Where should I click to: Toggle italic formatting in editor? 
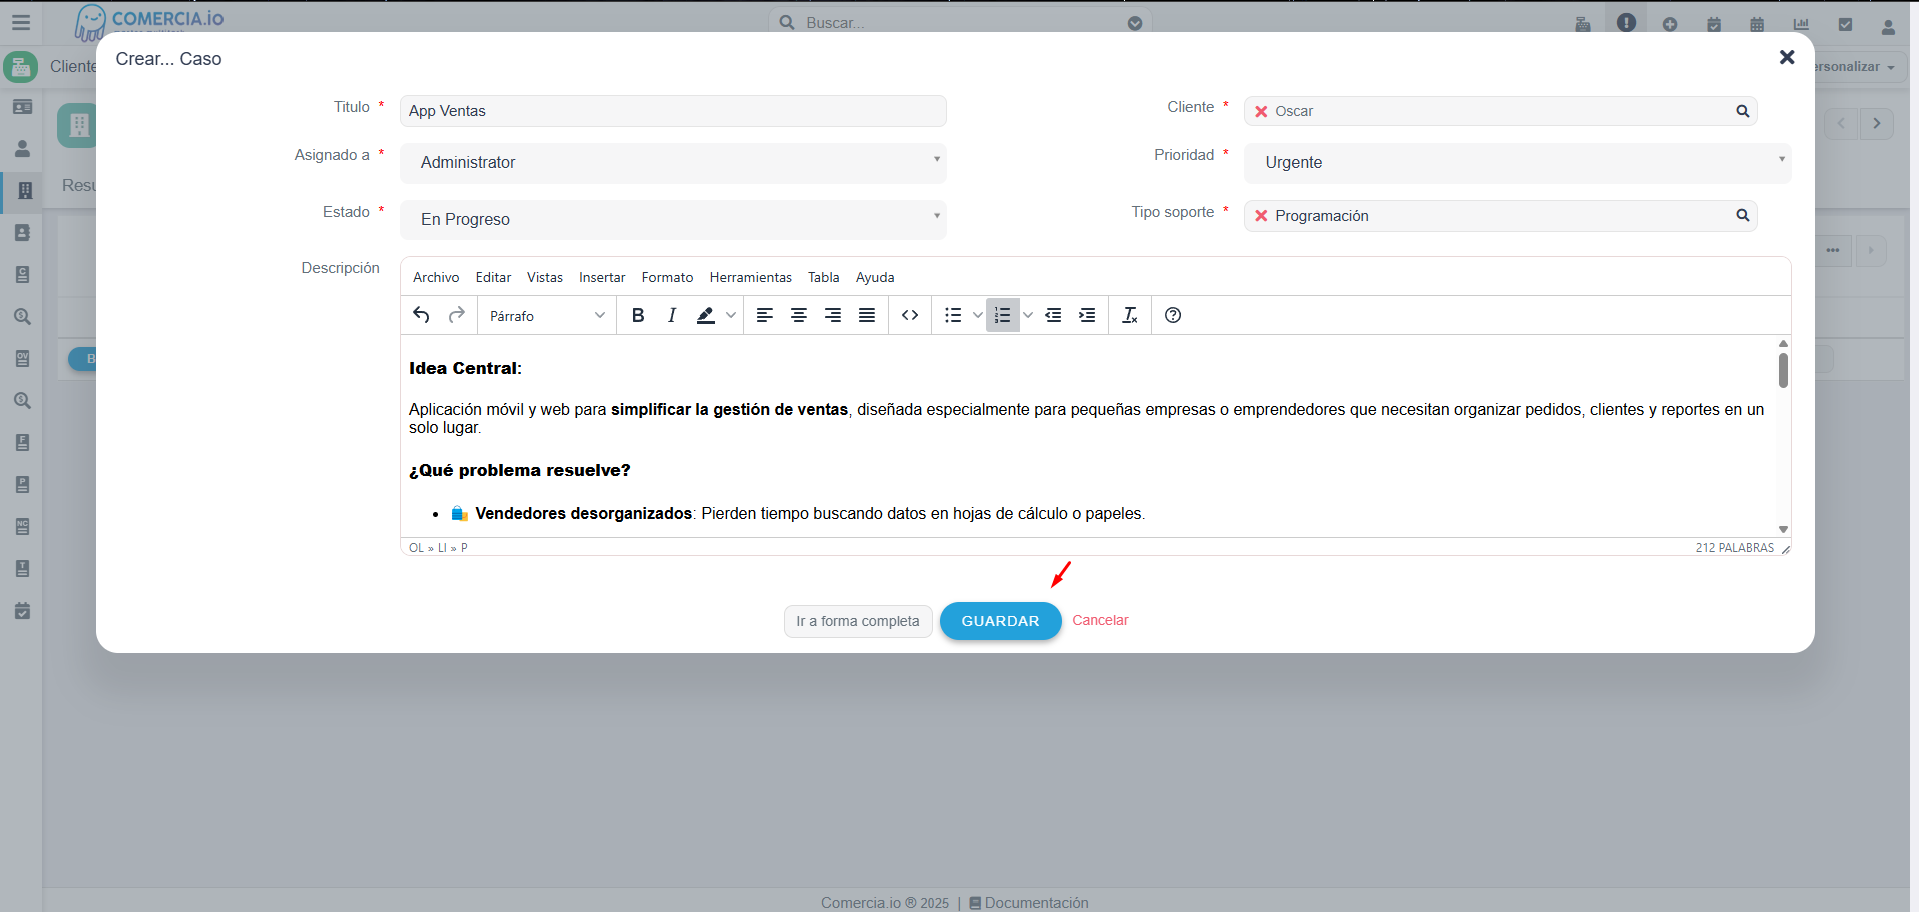point(672,315)
